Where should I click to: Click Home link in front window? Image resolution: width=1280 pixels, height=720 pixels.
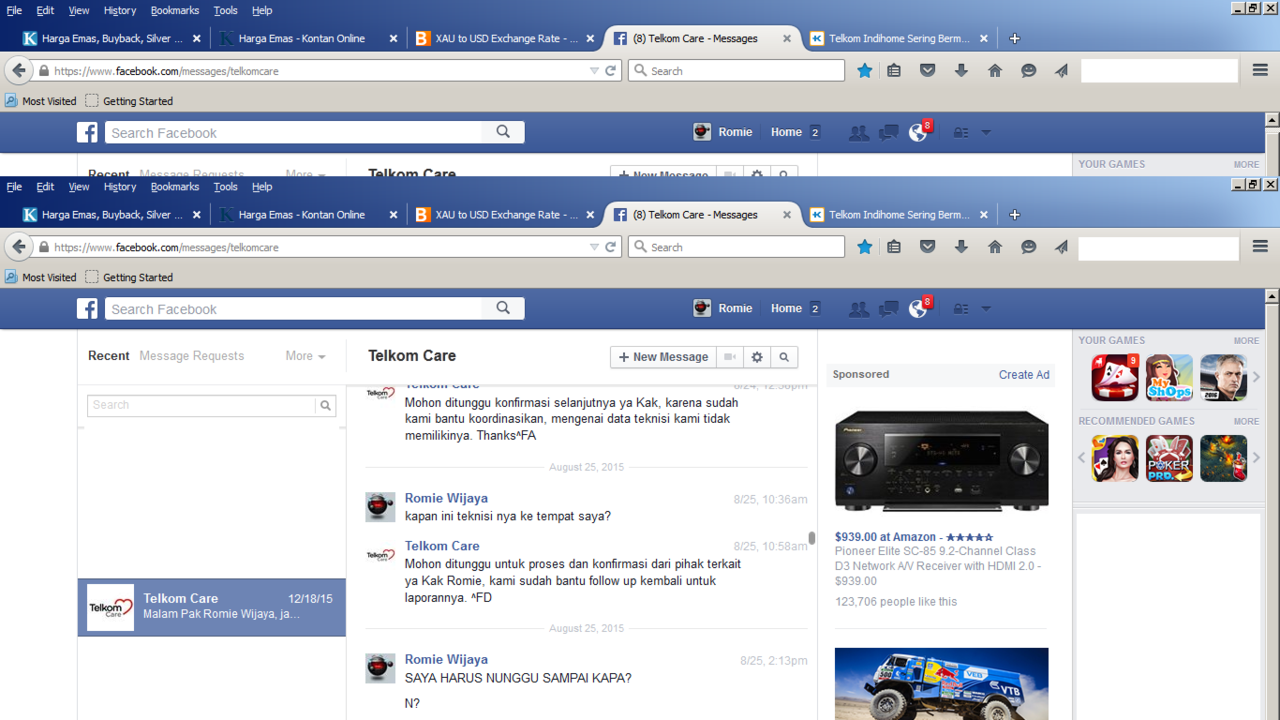786,309
